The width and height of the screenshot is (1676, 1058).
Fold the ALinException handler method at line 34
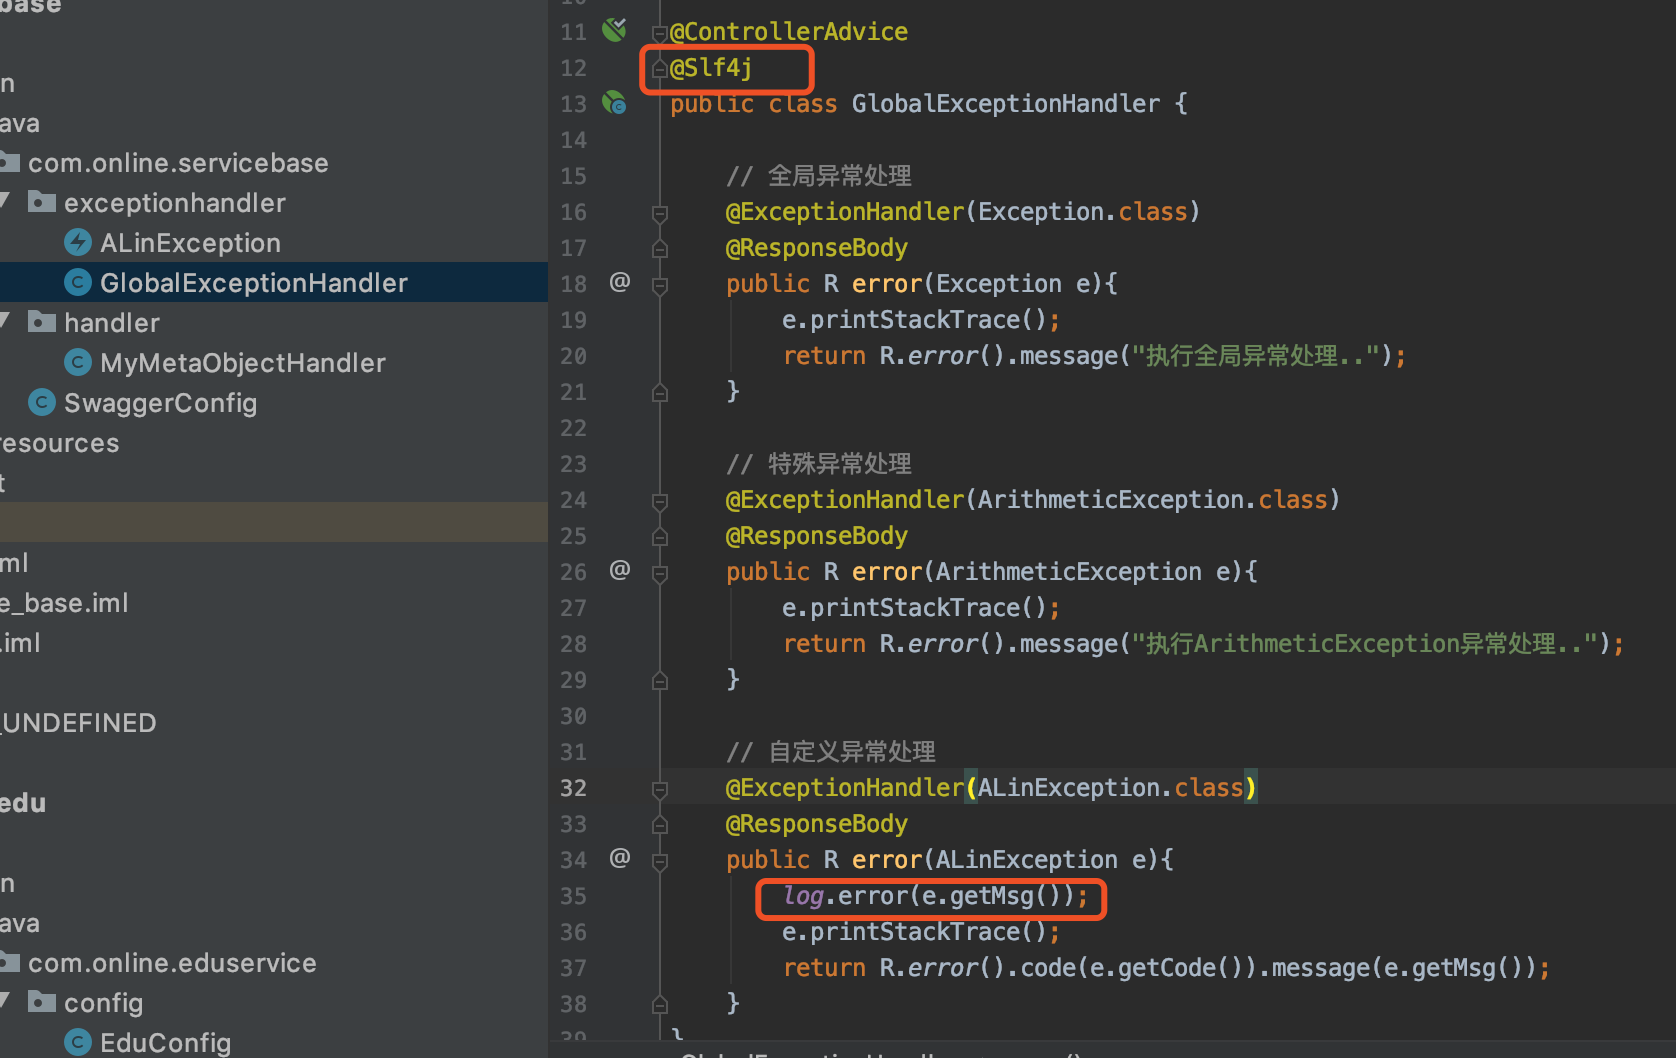coord(659,861)
